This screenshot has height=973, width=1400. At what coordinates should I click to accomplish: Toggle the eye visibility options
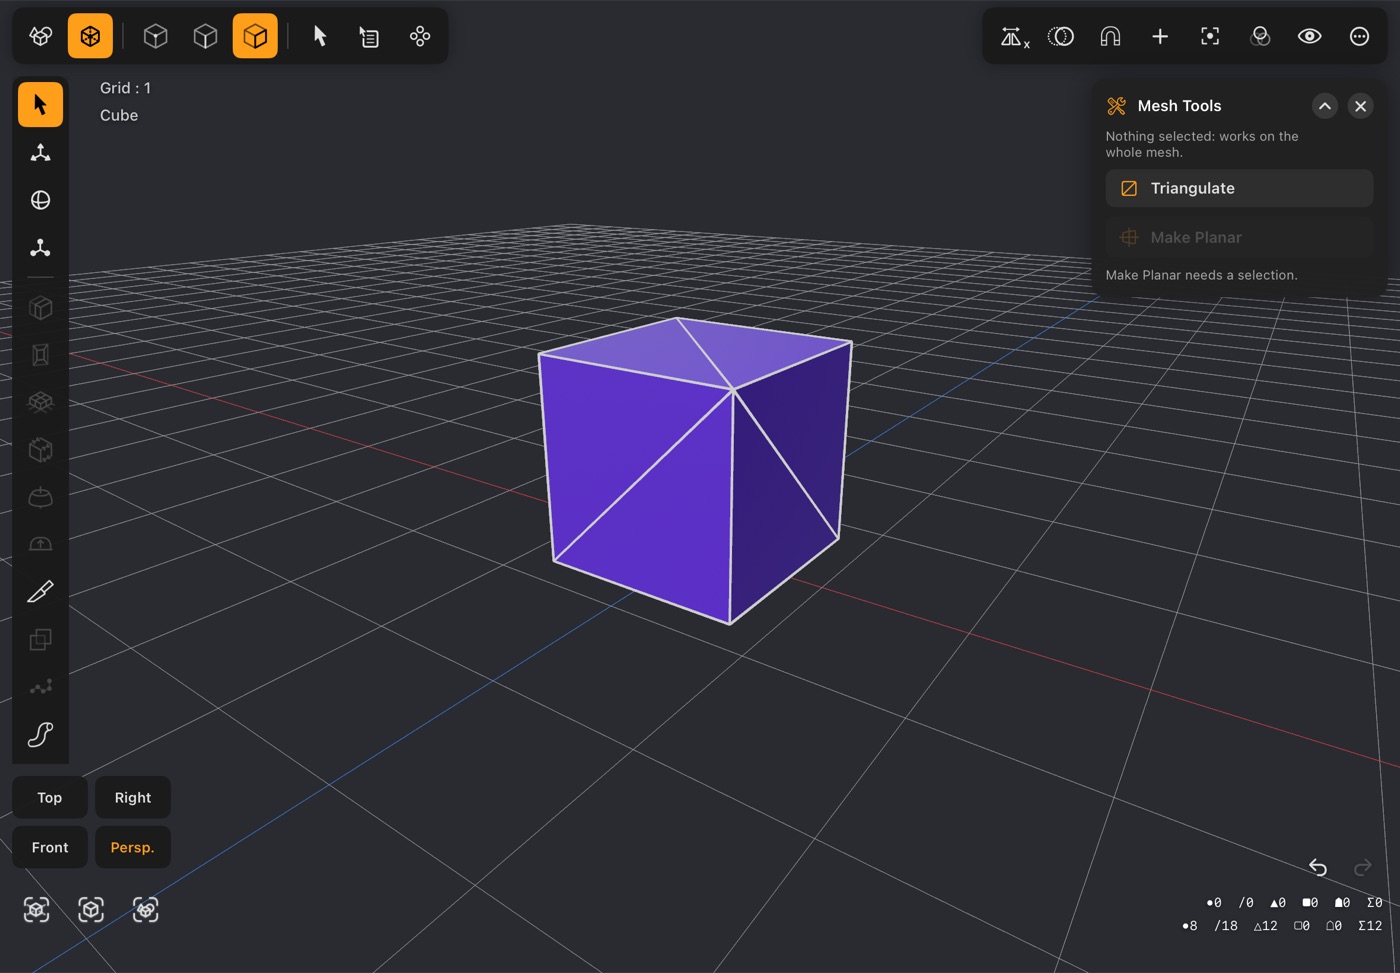[x=1310, y=36]
